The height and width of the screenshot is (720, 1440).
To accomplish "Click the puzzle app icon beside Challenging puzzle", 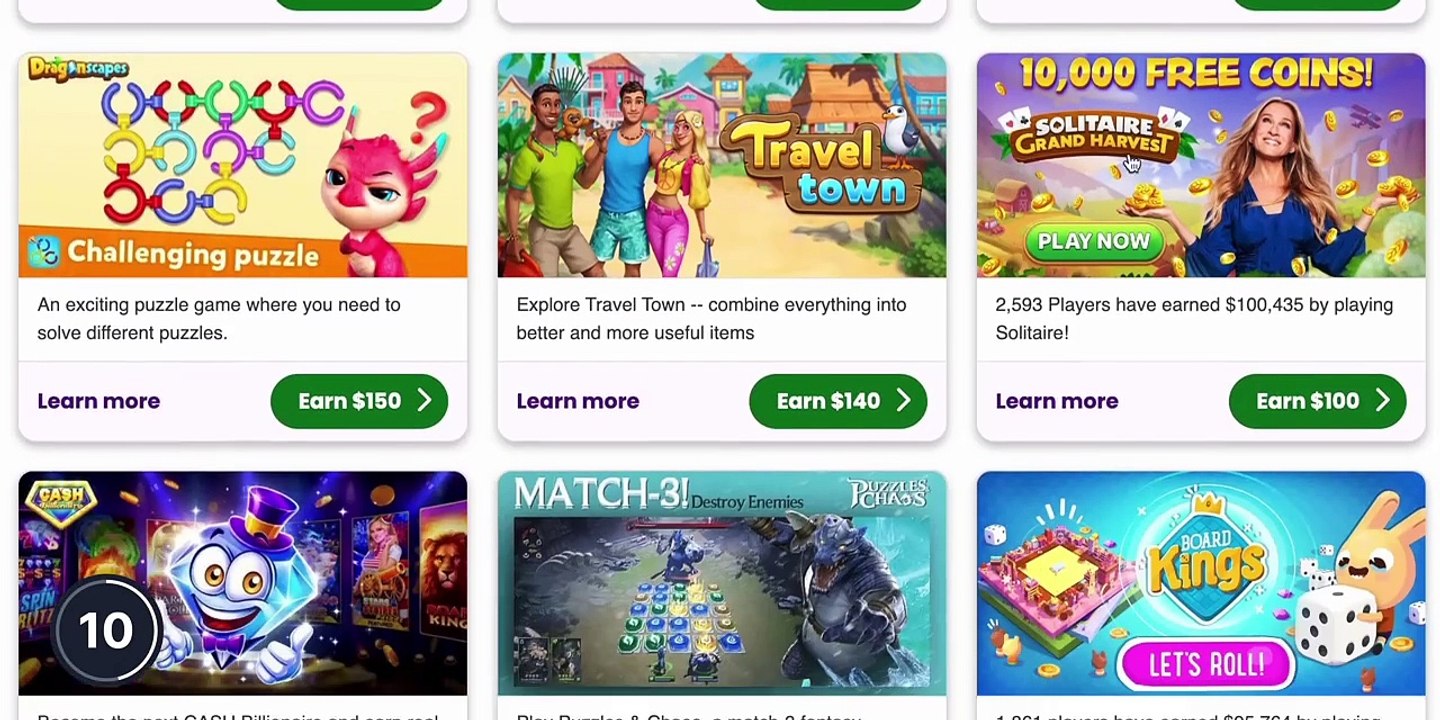I will [x=43, y=252].
